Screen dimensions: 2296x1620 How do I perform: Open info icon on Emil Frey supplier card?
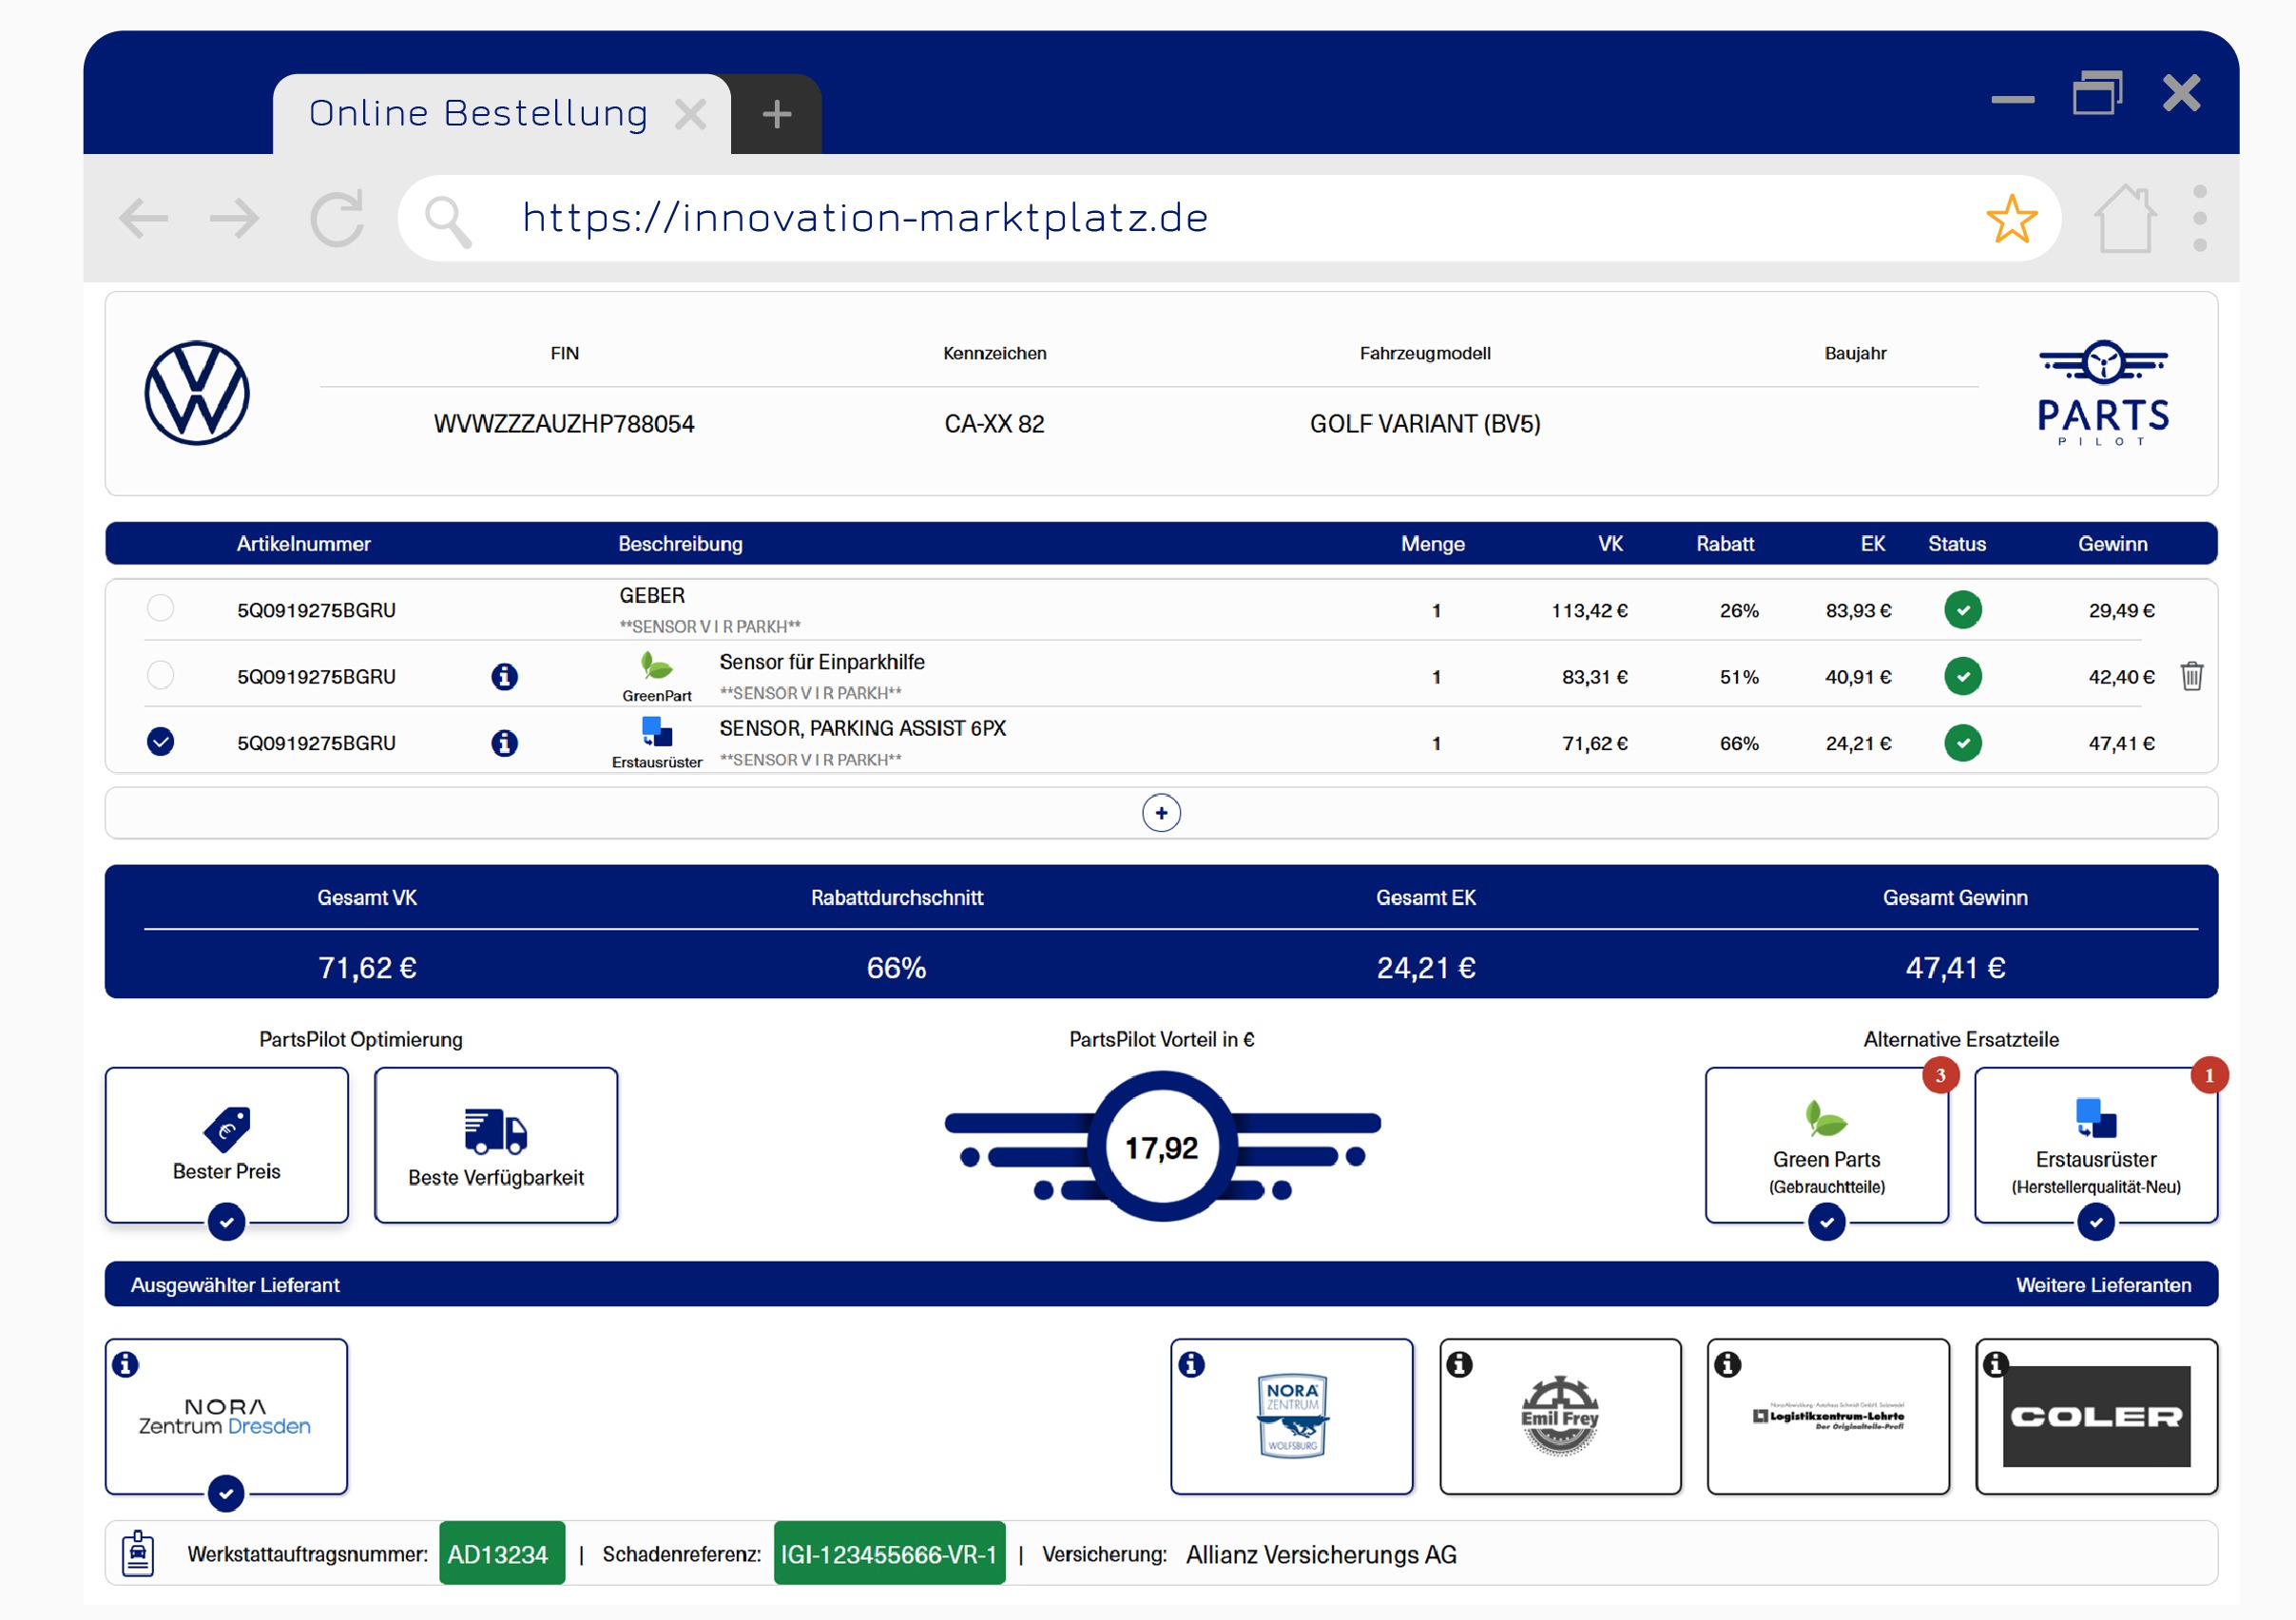[x=1459, y=1364]
